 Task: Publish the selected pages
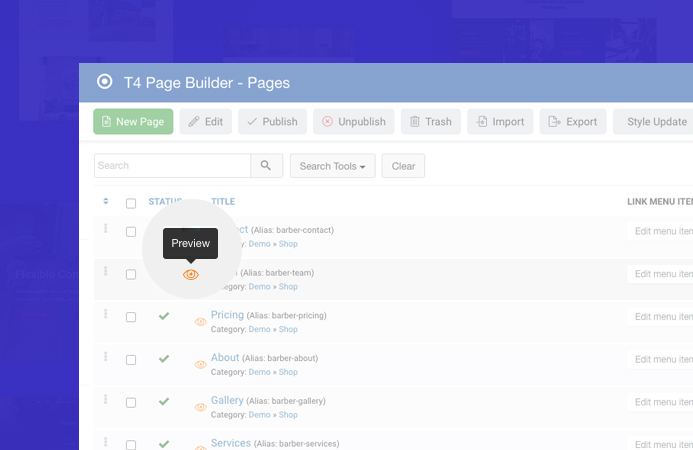272,122
